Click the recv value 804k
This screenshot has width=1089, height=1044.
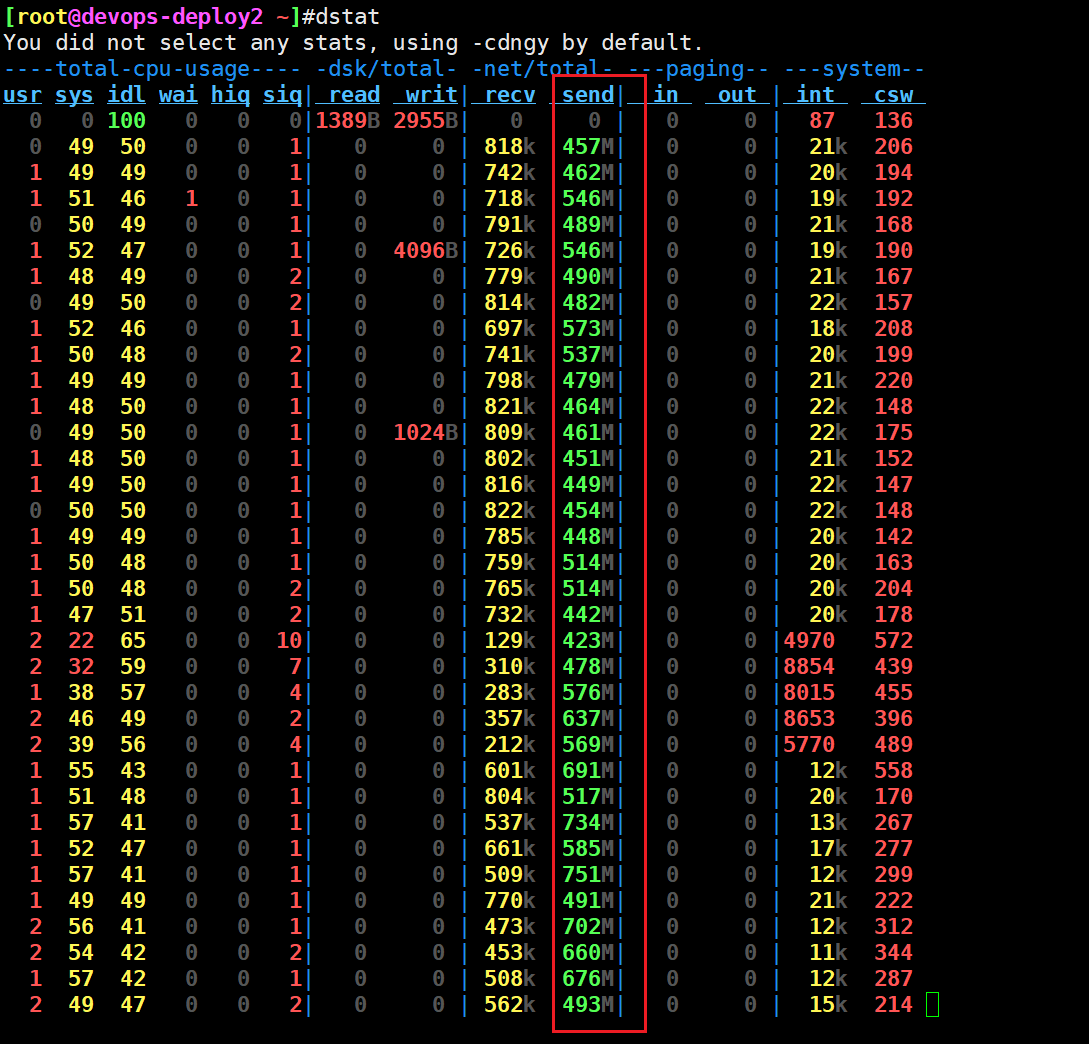tap(510, 797)
